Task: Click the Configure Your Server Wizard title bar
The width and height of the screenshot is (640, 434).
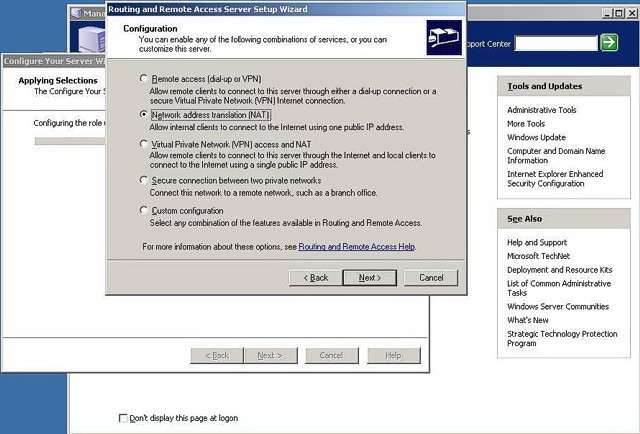Action: pyautogui.click(x=54, y=61)
